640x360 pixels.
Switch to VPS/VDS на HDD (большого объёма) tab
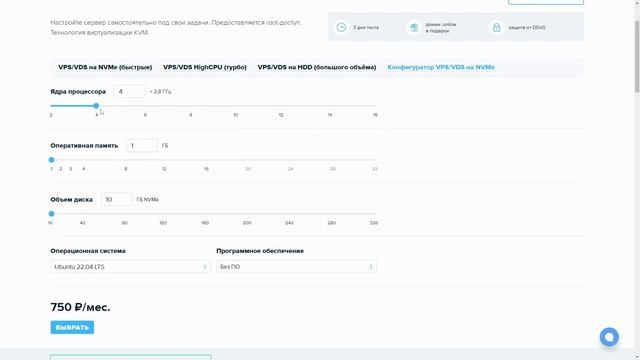(317, 67)
